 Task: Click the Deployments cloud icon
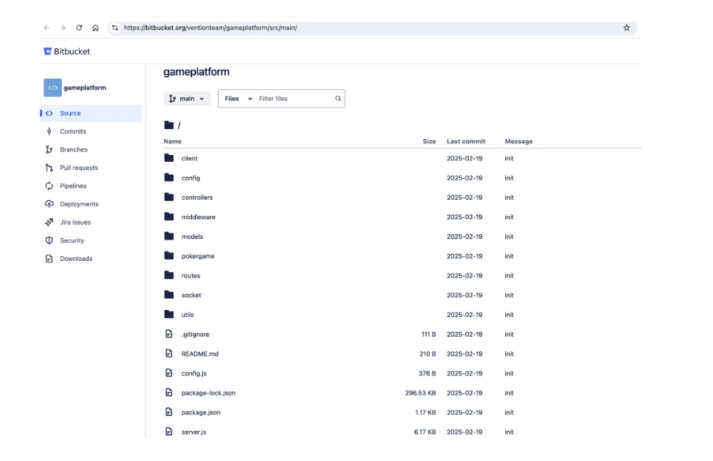click(x=50, y=204)
